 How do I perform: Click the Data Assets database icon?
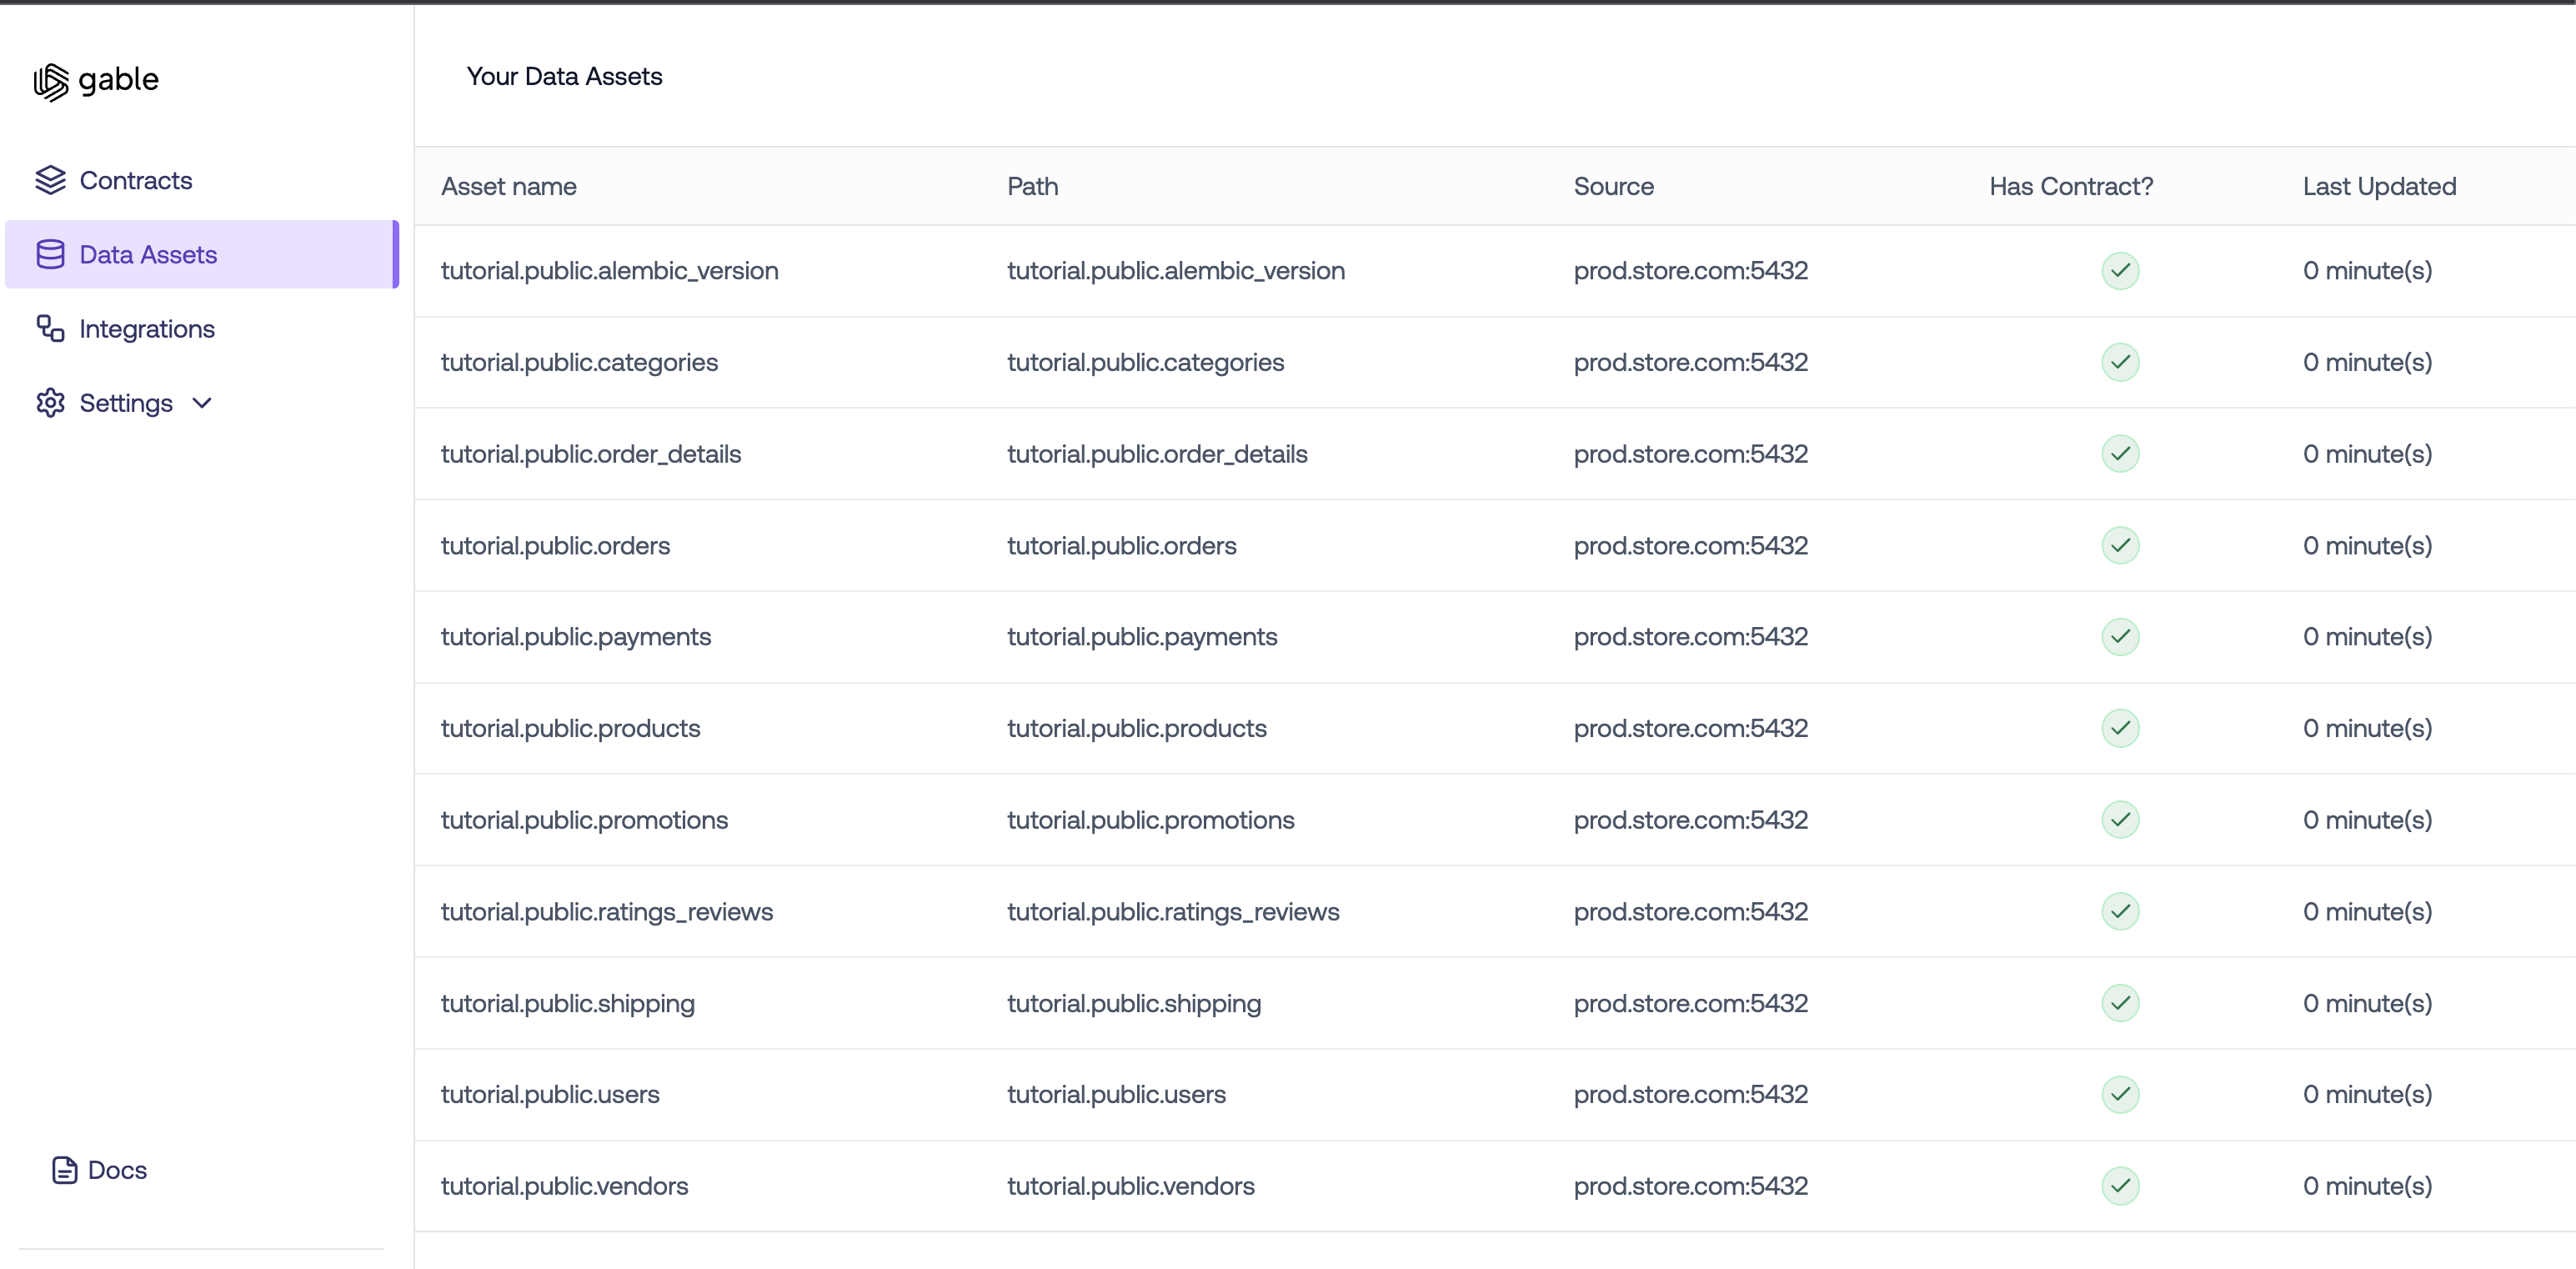pyautogui.click(x=50, y=254)
